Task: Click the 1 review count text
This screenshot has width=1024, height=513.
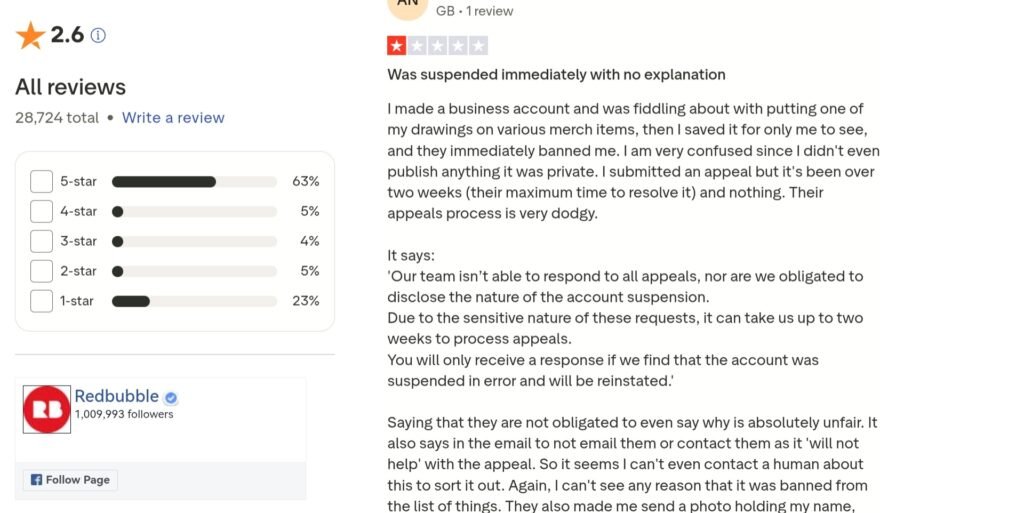Action: point(490,11)
